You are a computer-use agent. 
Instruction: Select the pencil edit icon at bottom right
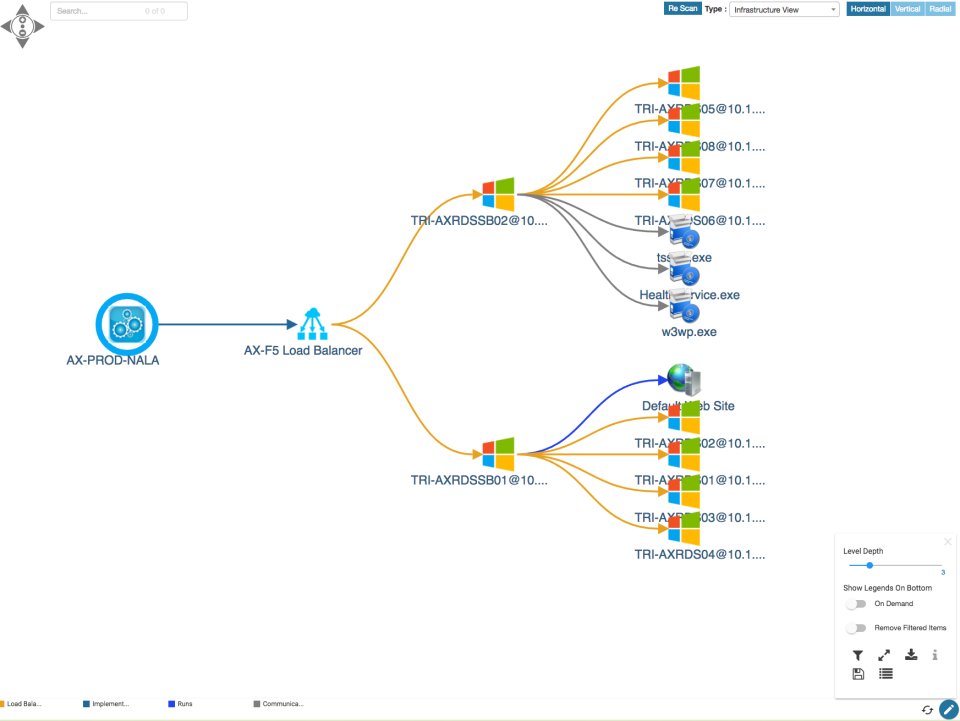pyautogui.click(x=950, y=707)
